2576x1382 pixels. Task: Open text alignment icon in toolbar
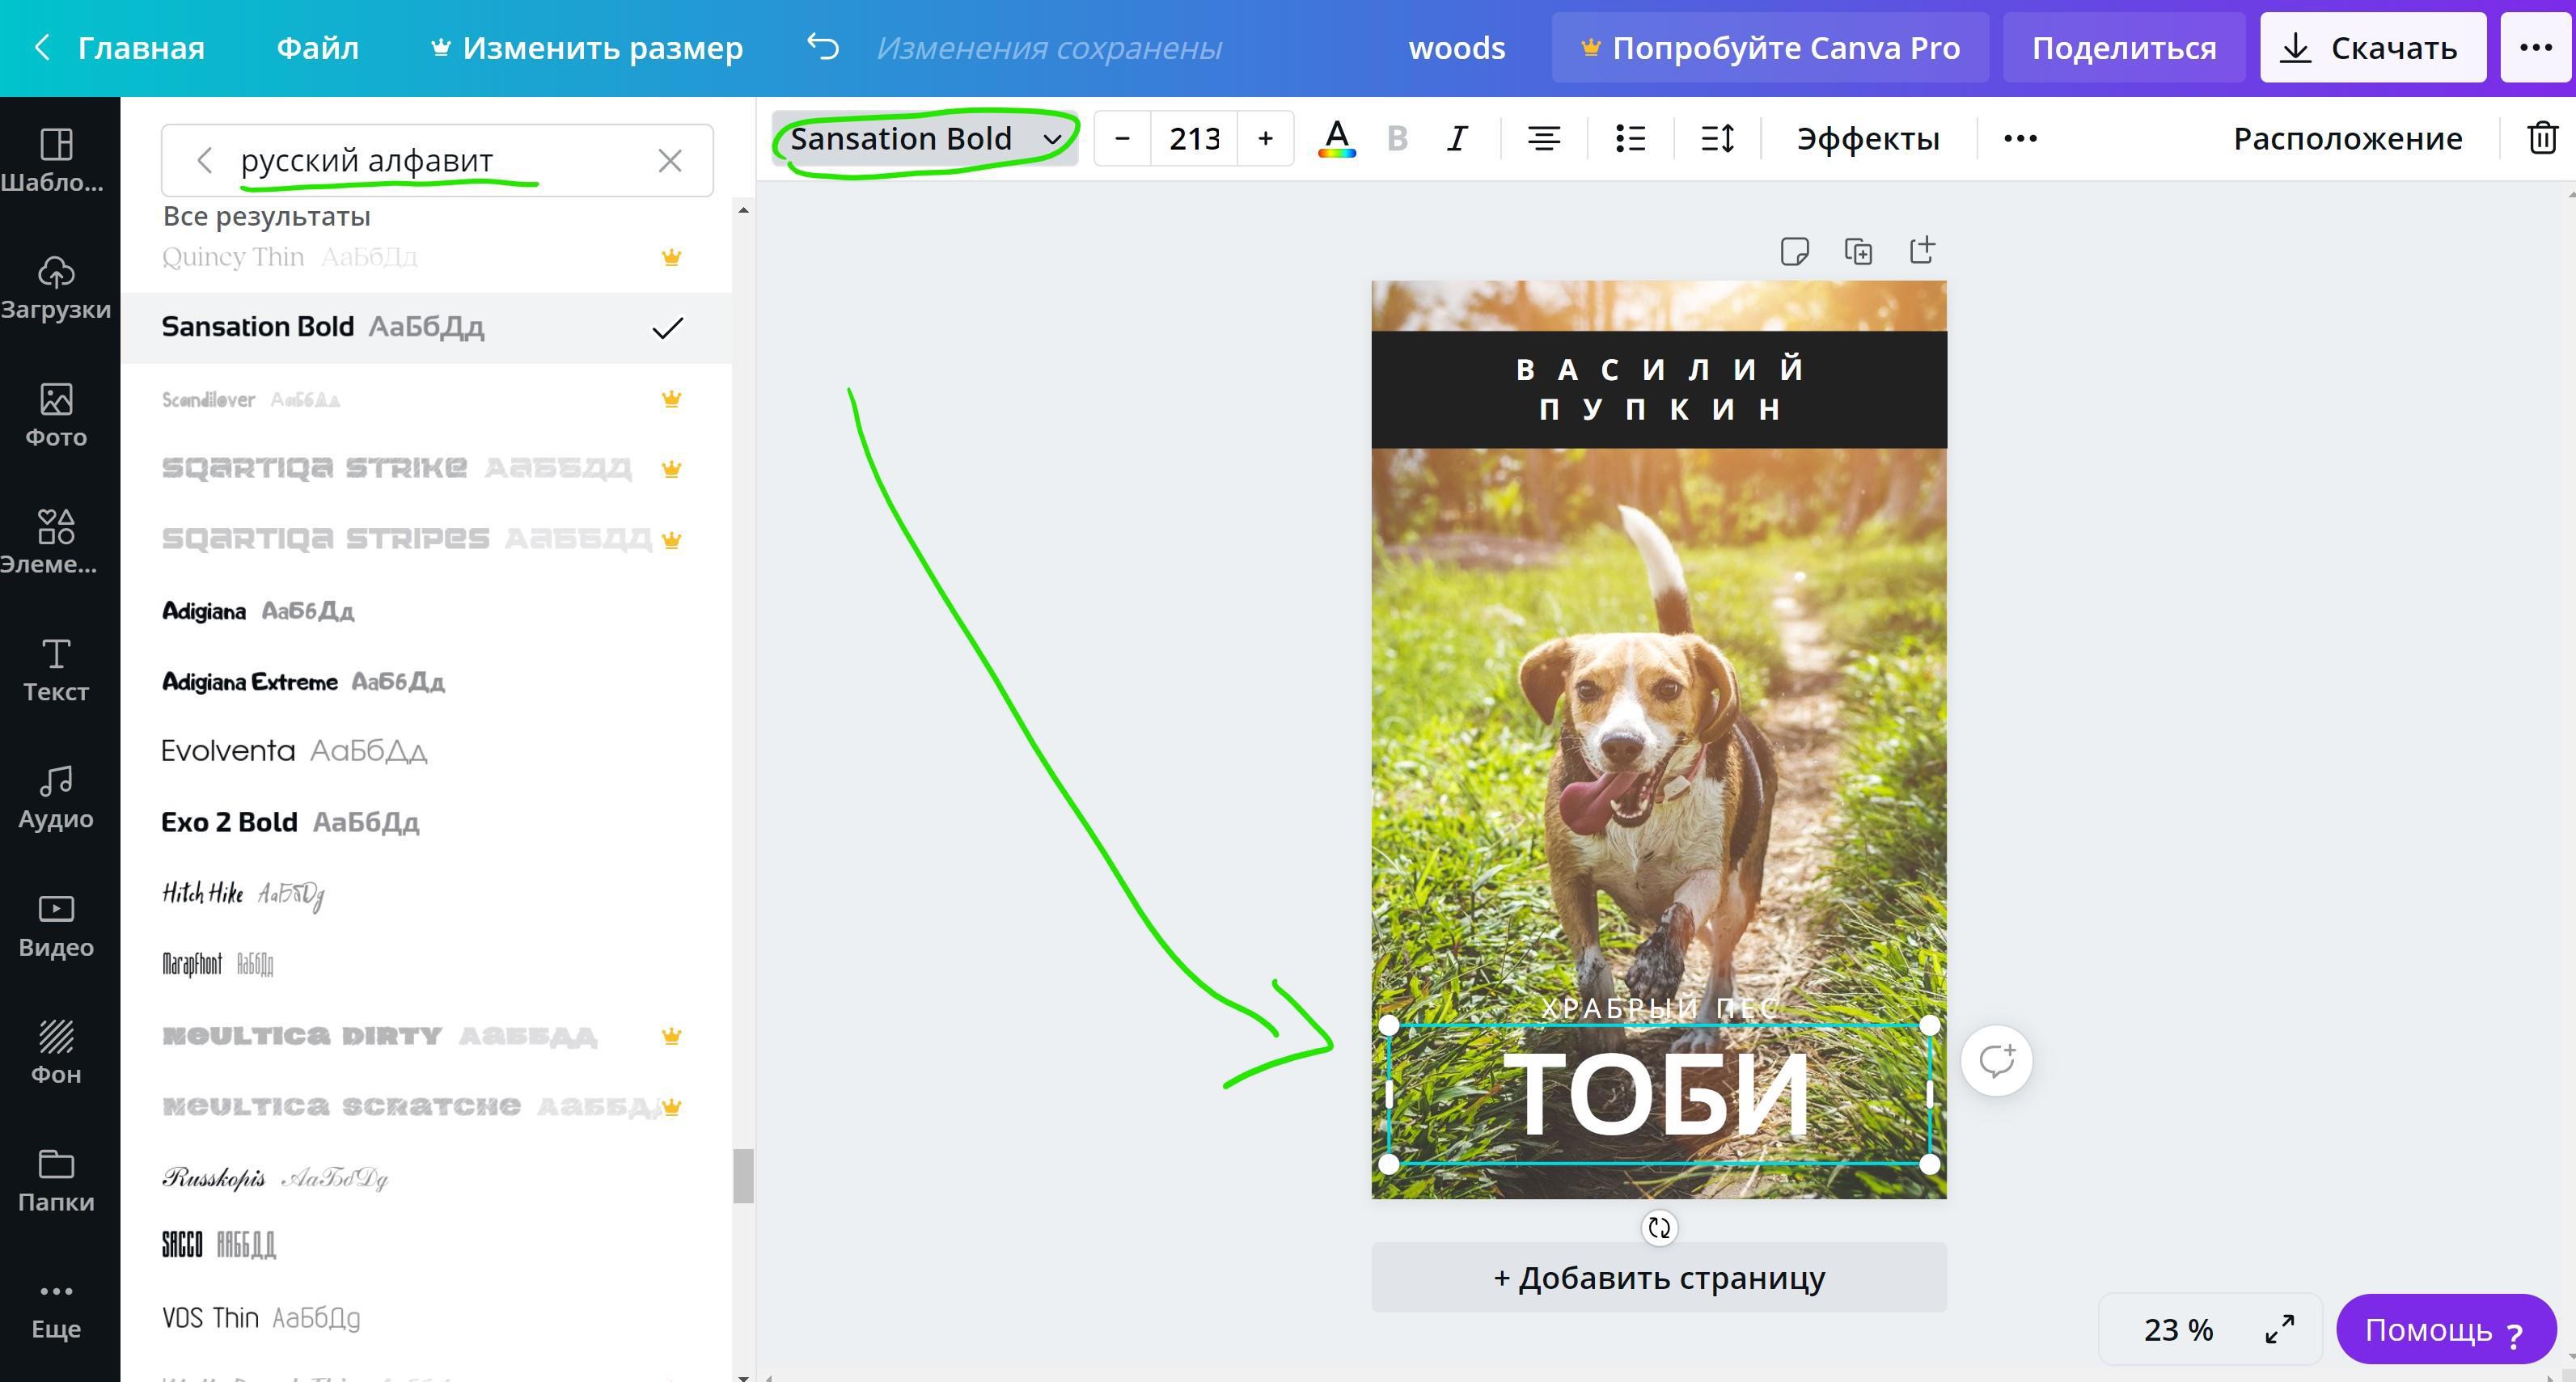tap(1544, 138)
